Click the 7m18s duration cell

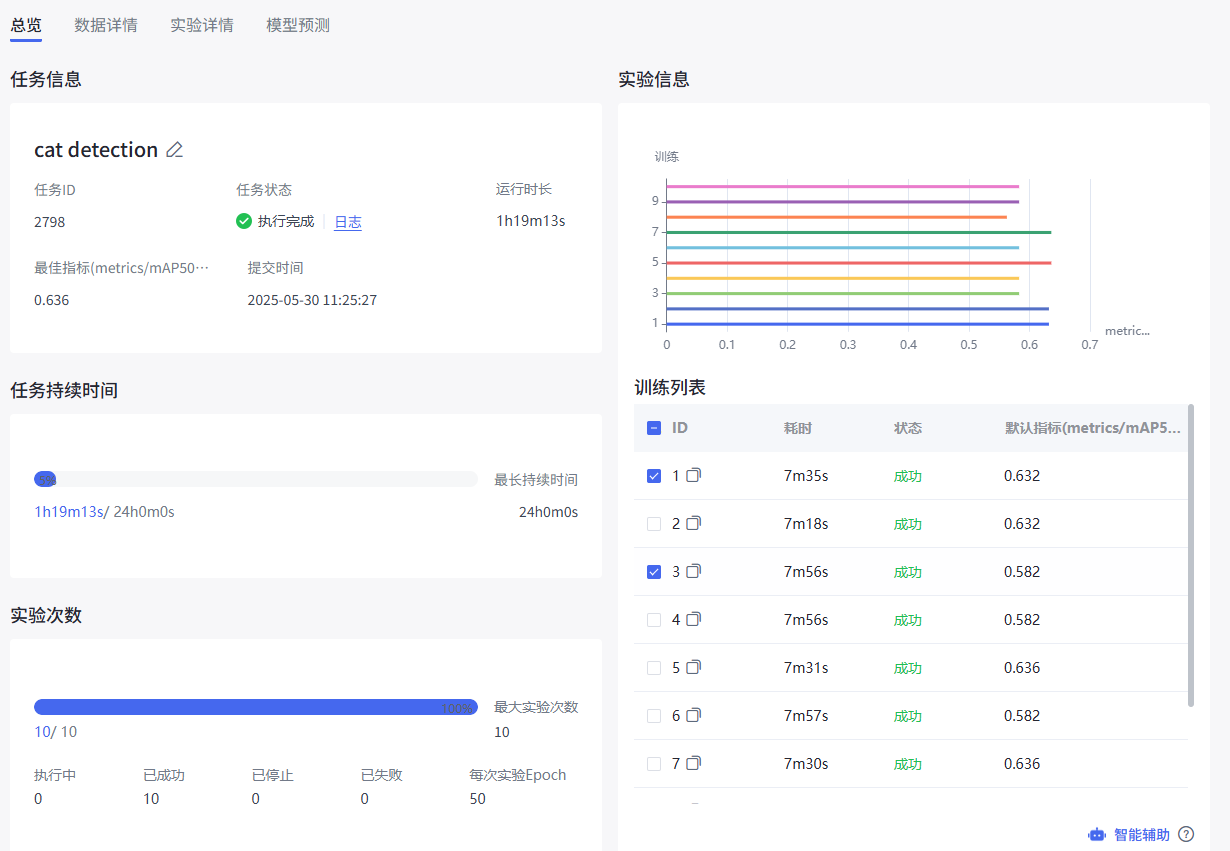pos(806,524)
